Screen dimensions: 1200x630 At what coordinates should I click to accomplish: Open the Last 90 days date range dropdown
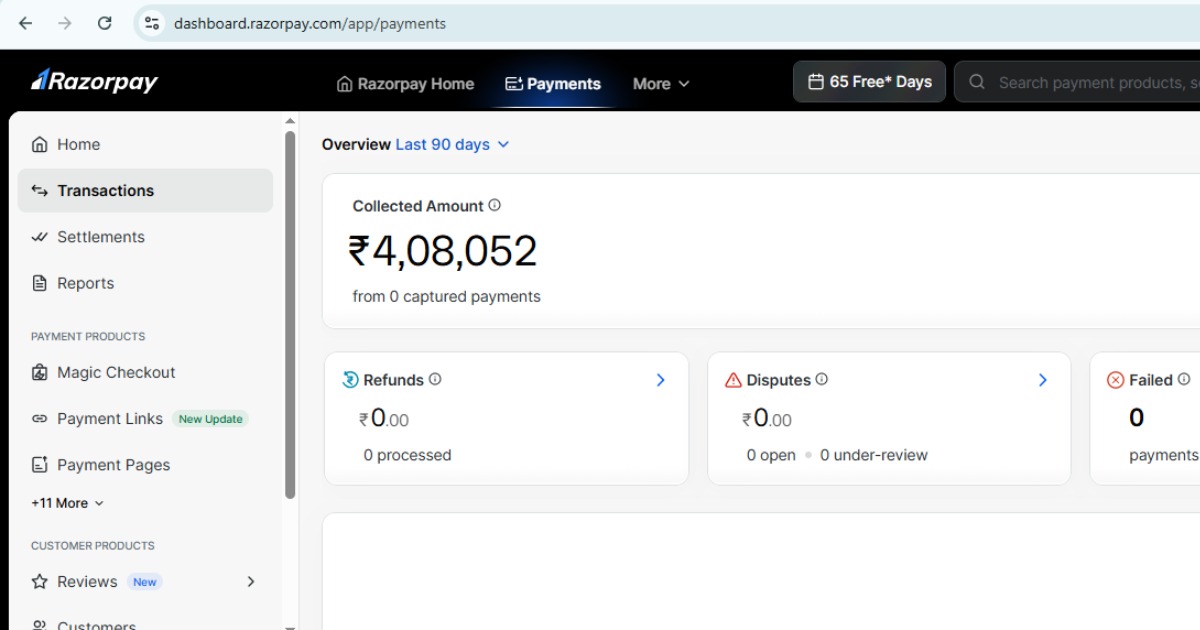tap(452, 144)
